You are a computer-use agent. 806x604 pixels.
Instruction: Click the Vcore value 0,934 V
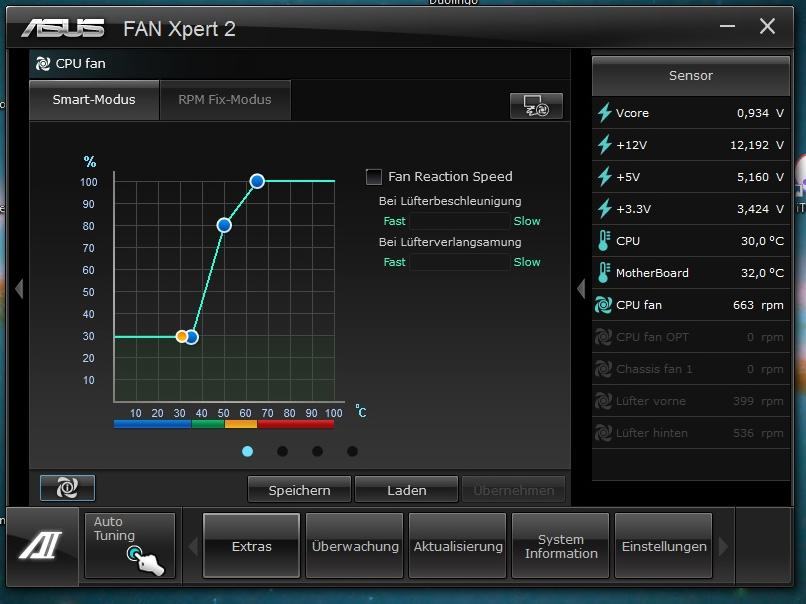click(760, 113)
